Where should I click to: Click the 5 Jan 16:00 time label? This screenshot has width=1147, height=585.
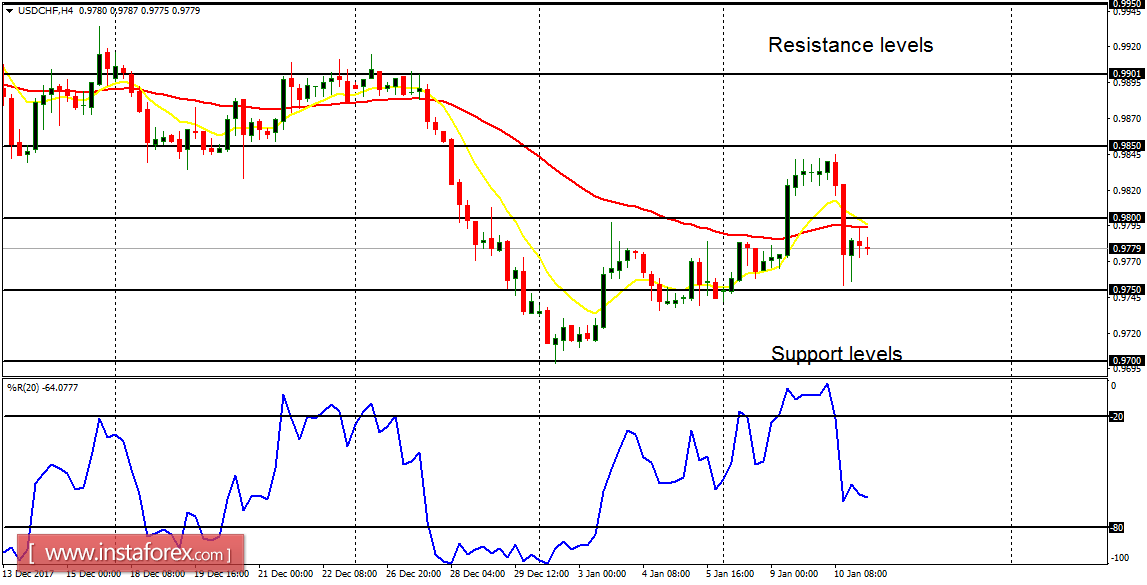pyautogui.click(x=729, y=574)
